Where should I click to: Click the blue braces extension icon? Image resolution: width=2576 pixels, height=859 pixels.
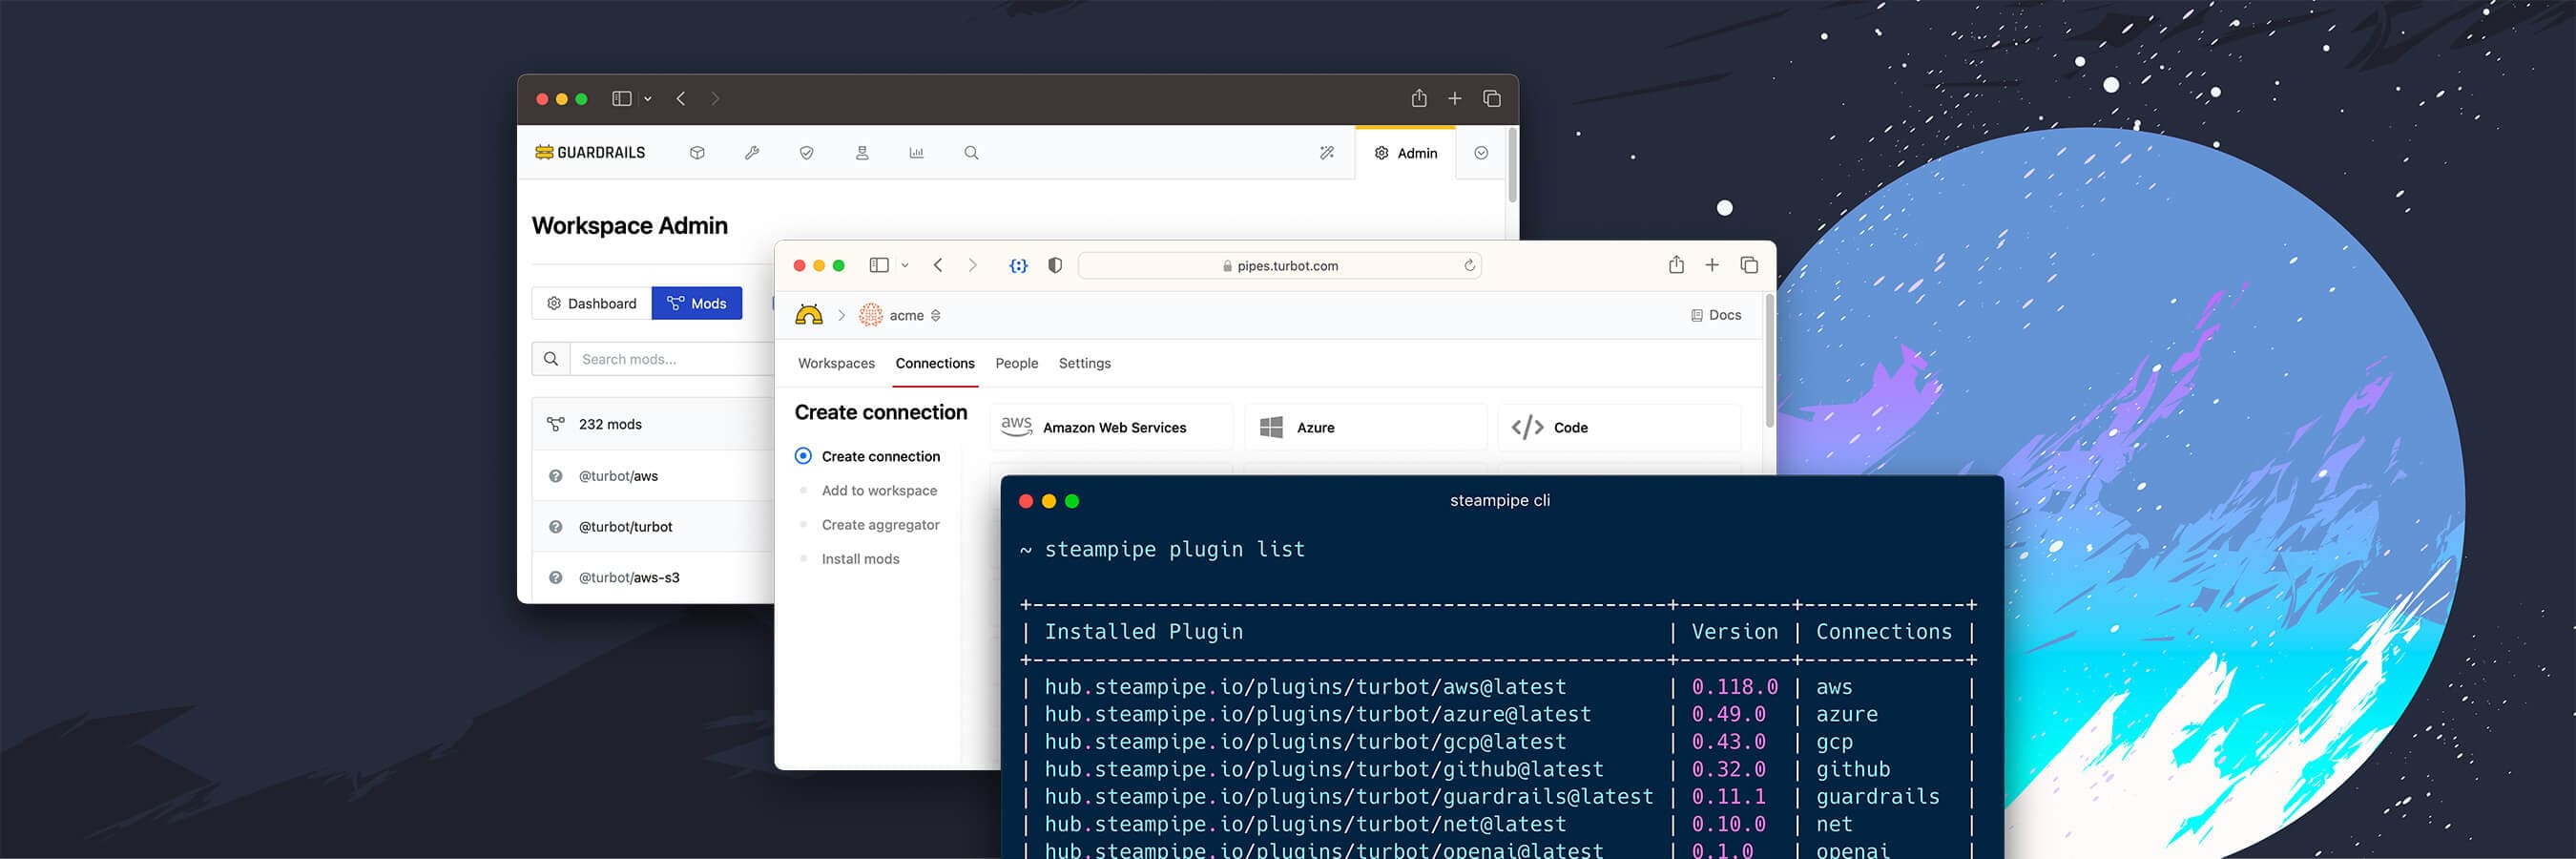point(1018,265)
